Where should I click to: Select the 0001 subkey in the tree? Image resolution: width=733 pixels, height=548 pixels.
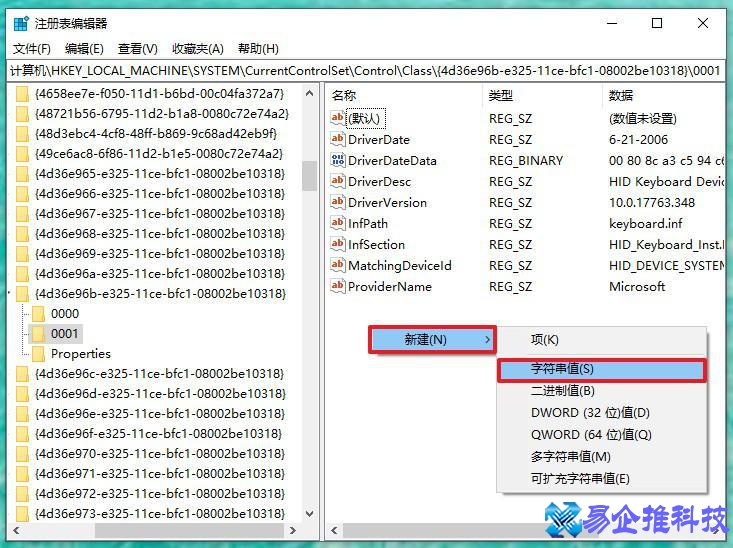tap(64, 334)
